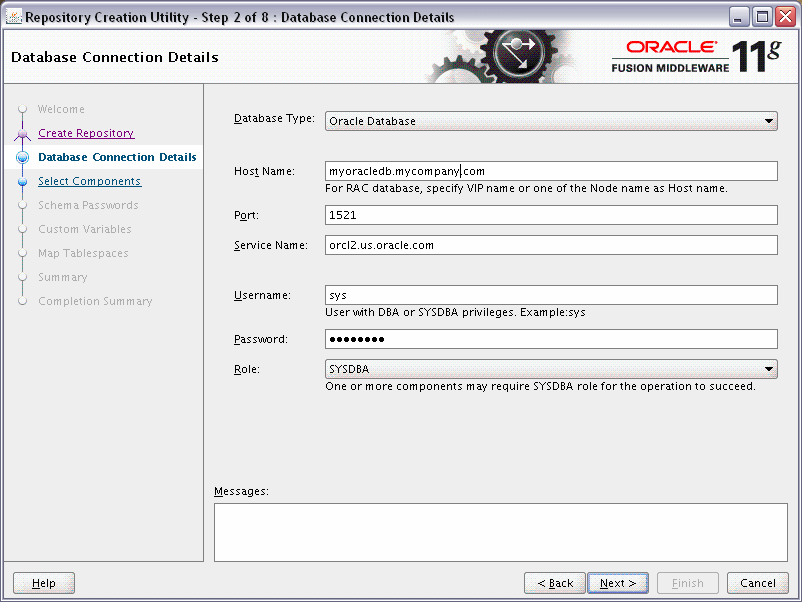Viewport: 802px width, 602px height.
Task: Click the Next button
Action: point(617,583)
